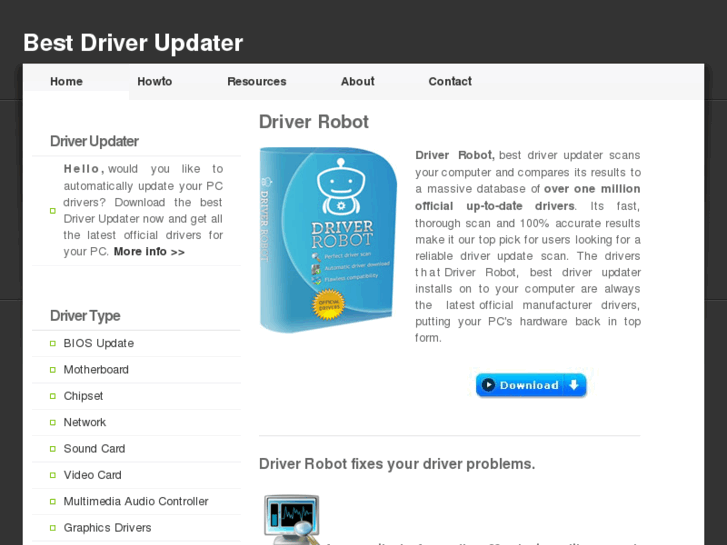
Task: Click the Driver Updater sidebar heading
Action: click(x=94, y=141)
